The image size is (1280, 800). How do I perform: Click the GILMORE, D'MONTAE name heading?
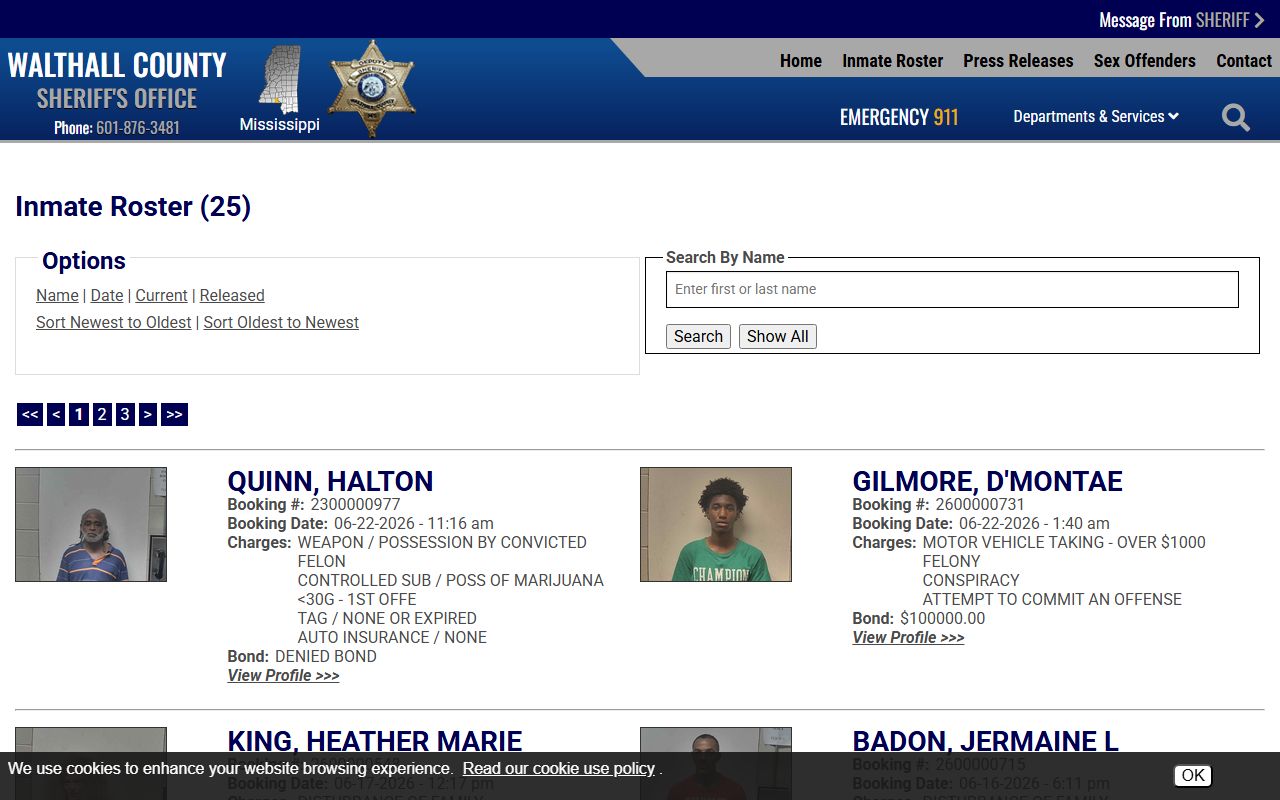987,481
